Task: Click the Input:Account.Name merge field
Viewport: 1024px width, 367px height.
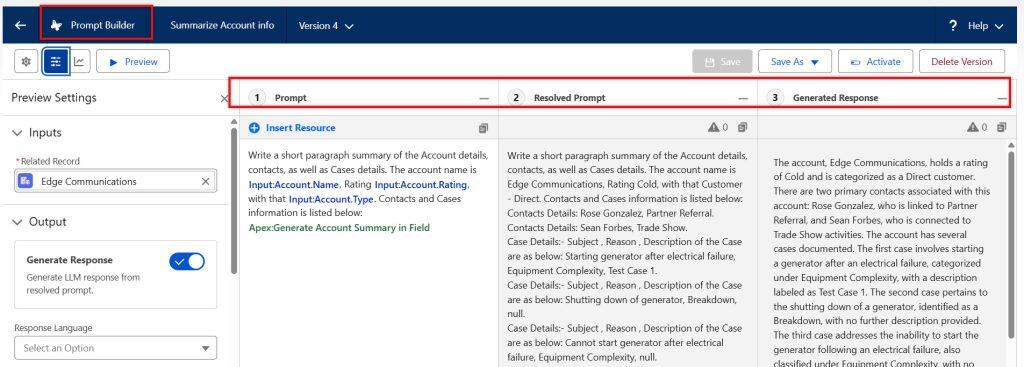Action: [x=294, y=184]
